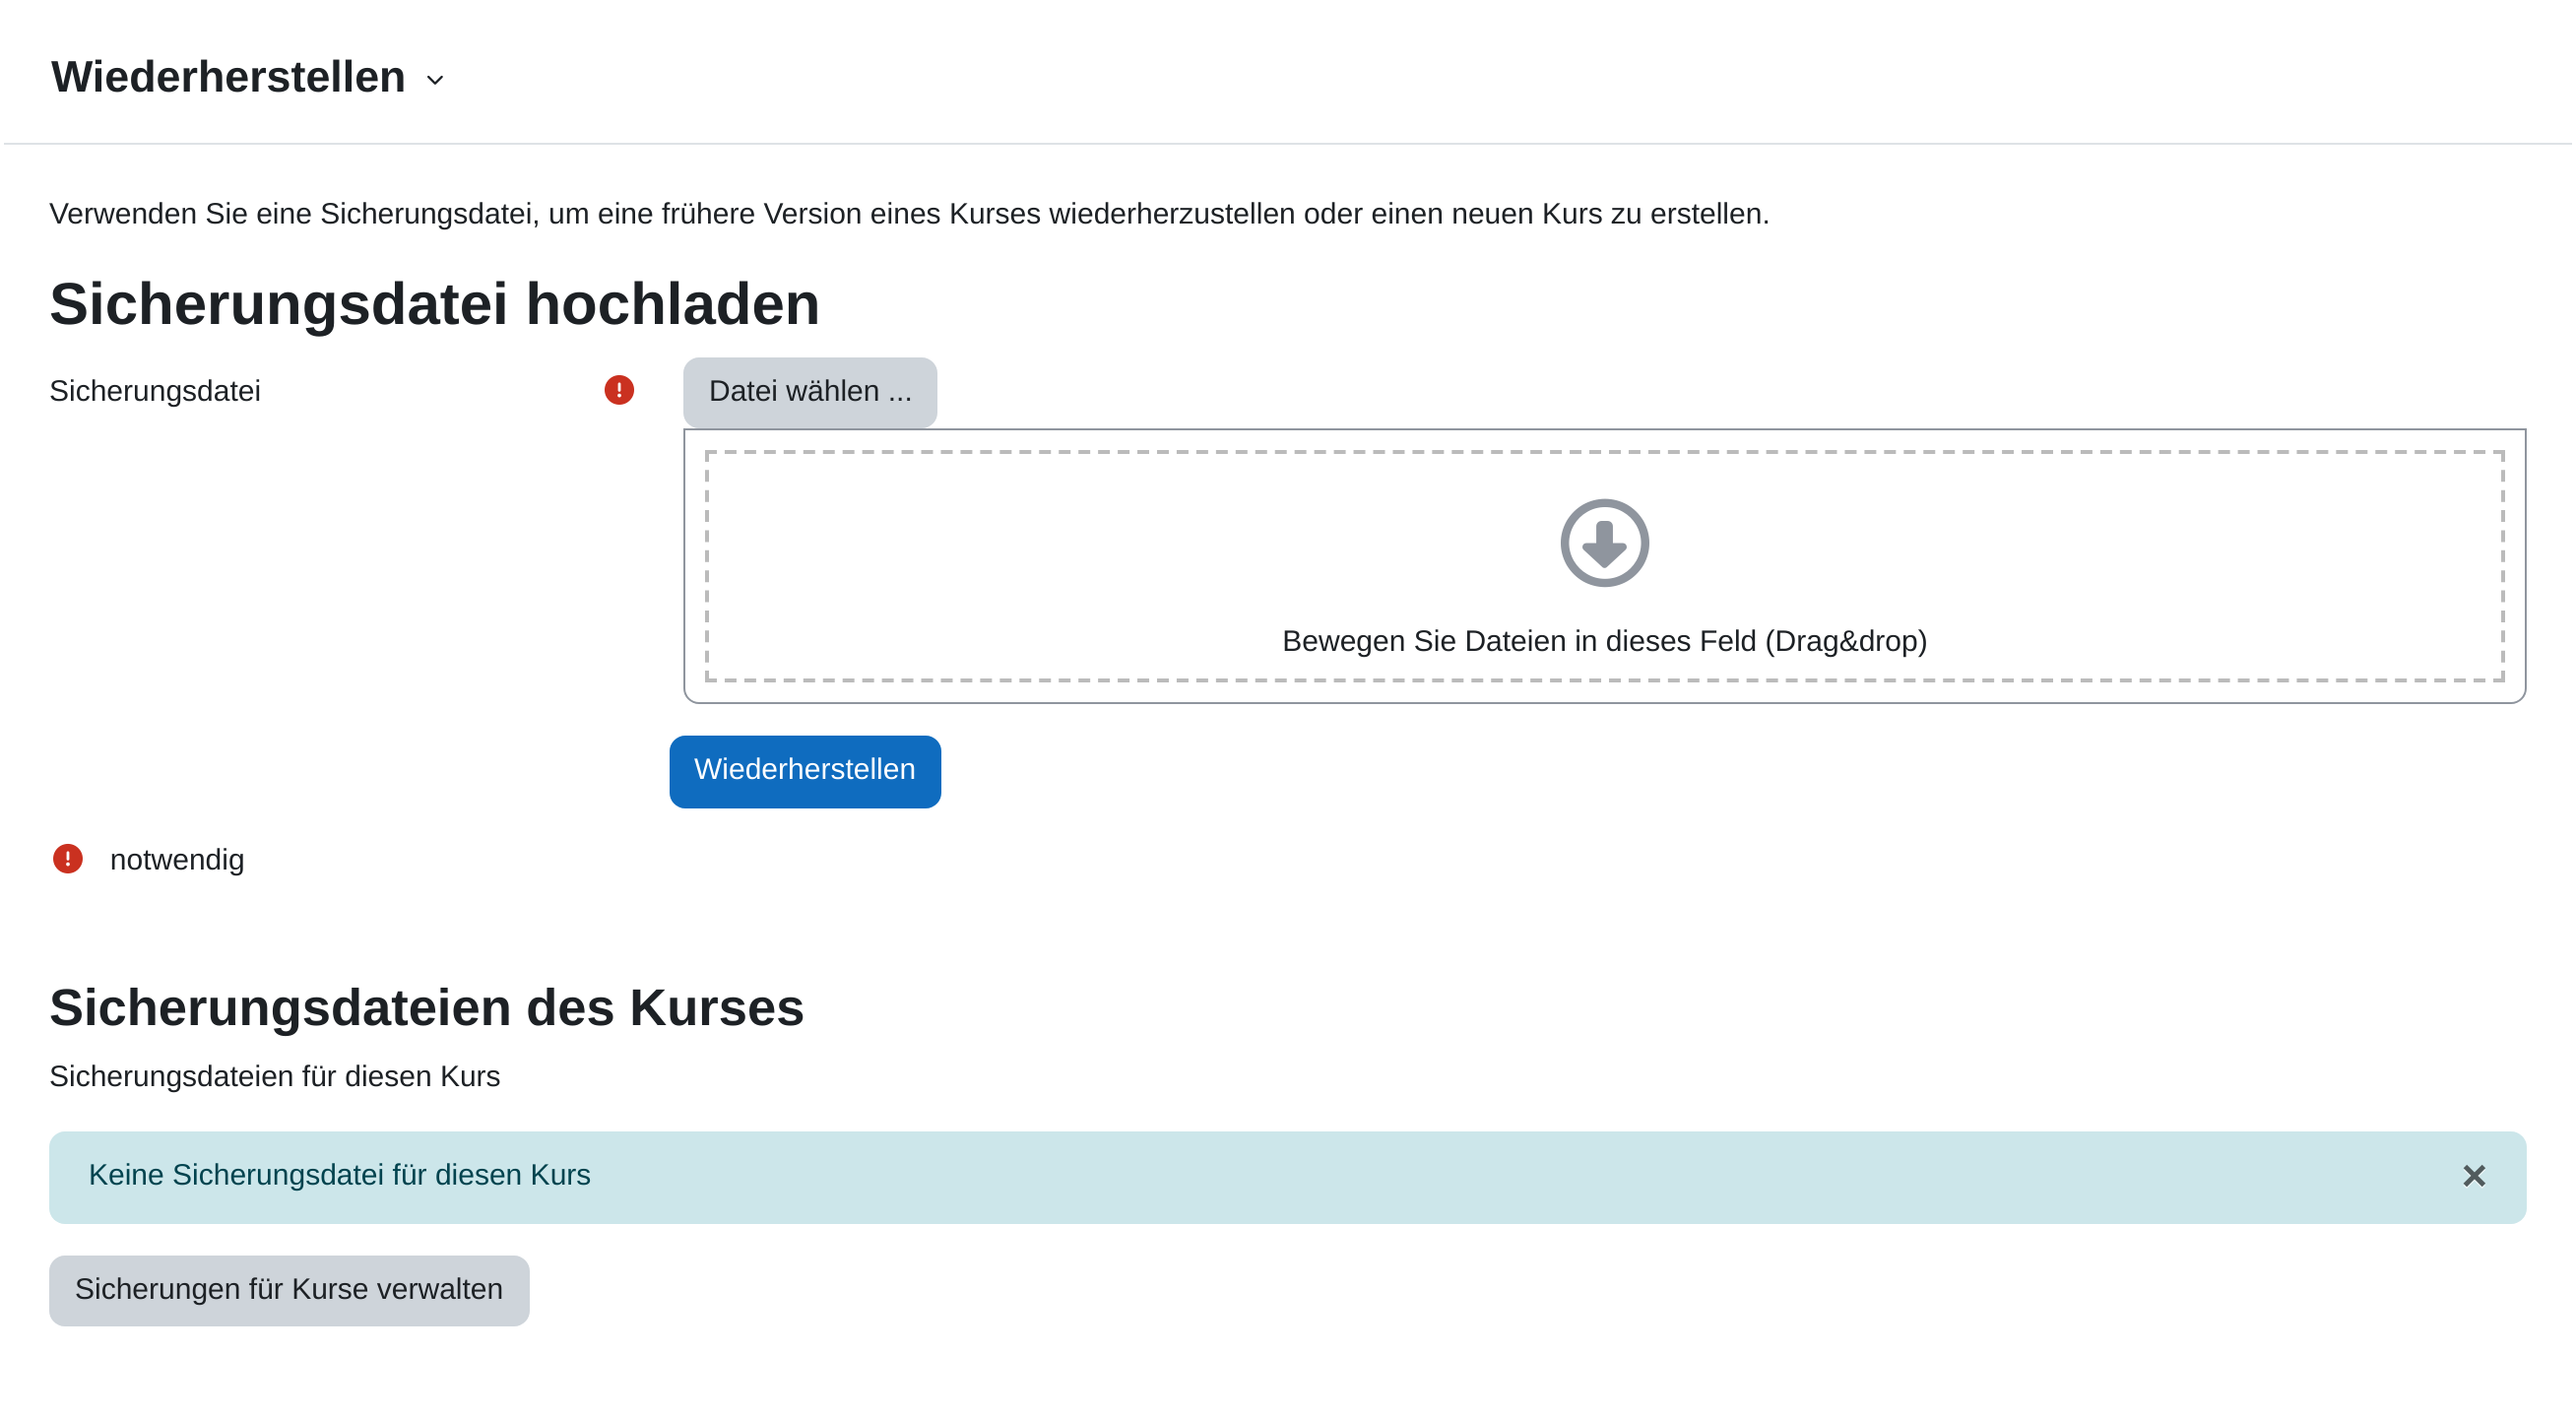Click the 'Bewegen Sie Dateien in dieses Feld' text
This screenshot has width=2576, height=1418.
pyautogui.click(x=1604, y=641)
